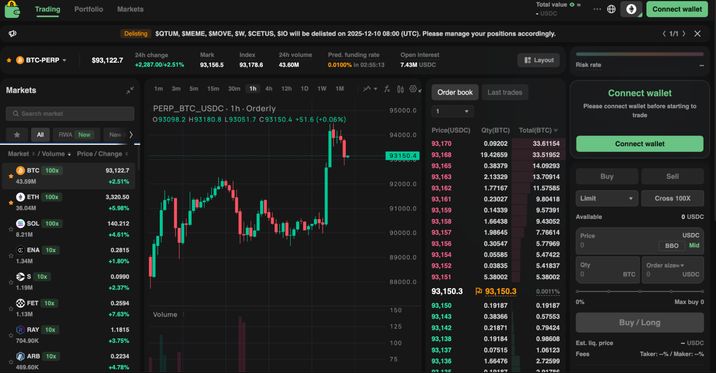
Task: Open the three-dots more menu
Action: [x=597, y=9]
